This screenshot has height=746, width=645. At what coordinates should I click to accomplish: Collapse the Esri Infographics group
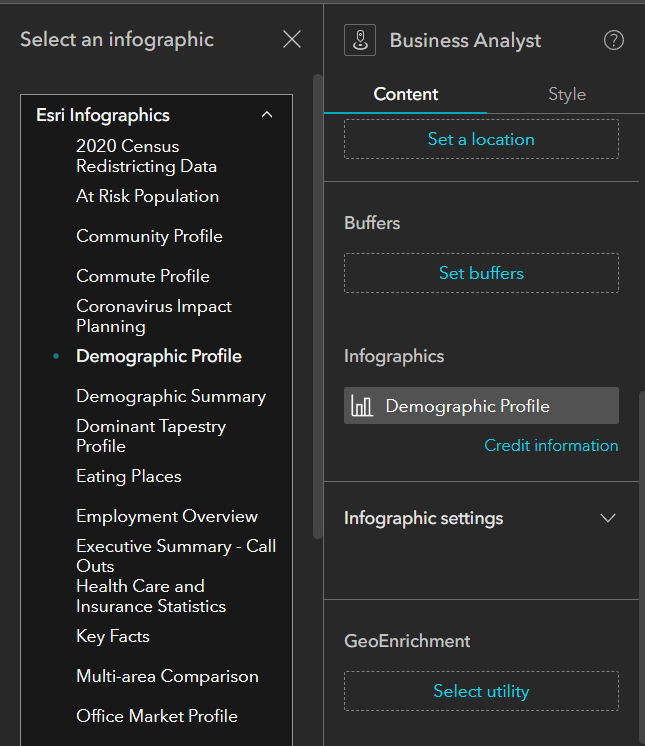click(x=266, y=115)
